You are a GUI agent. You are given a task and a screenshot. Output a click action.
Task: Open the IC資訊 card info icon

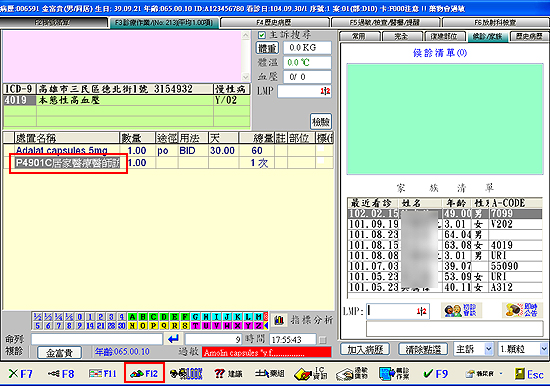click(311, 374)
